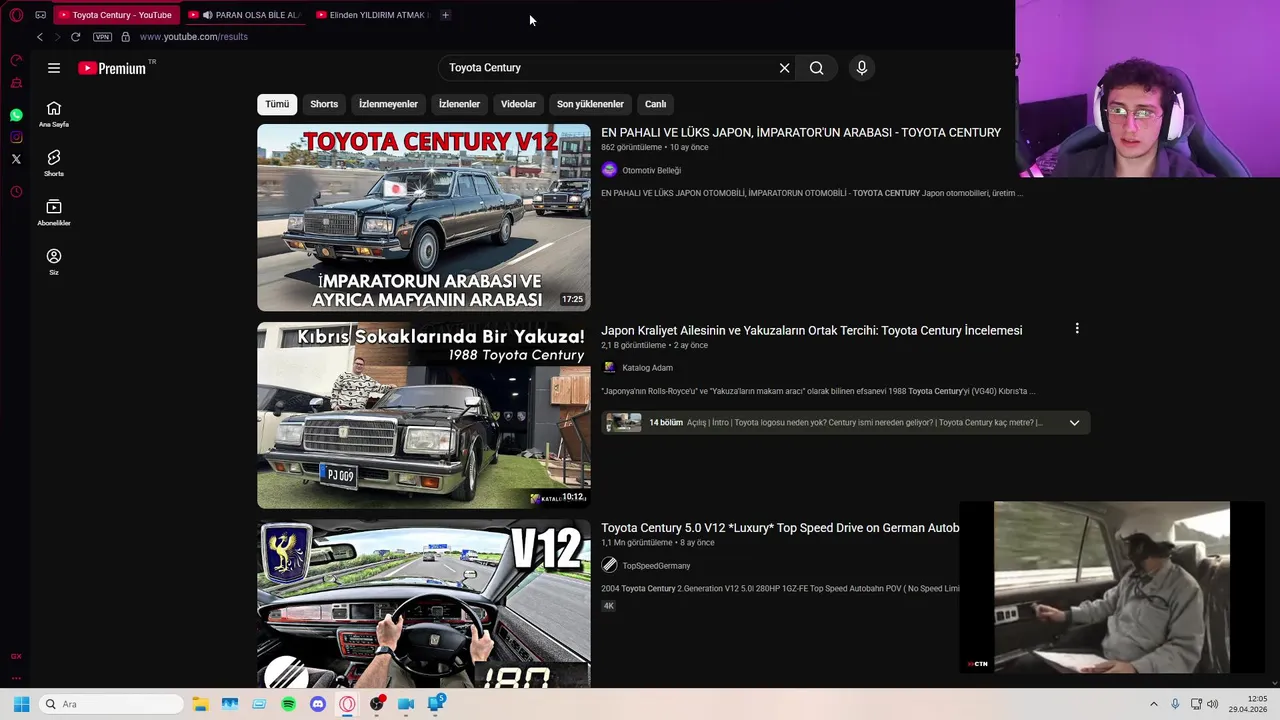Click the GX icon at sidebar bottom
This screenshot has width=1280, height=720.
16,656
